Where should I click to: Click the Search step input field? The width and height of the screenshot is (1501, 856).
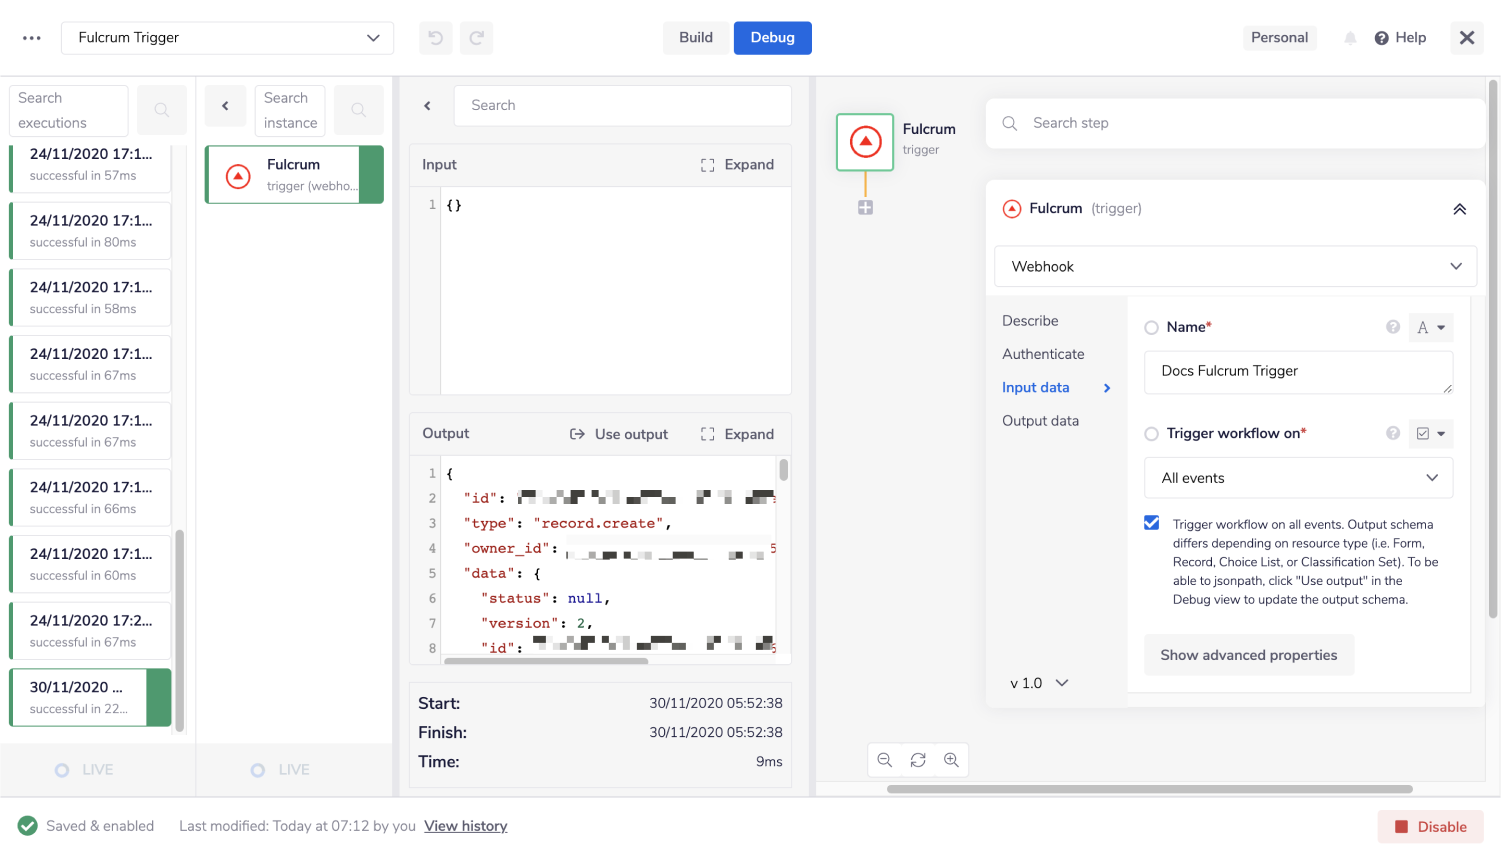(x=1240, y=123)
